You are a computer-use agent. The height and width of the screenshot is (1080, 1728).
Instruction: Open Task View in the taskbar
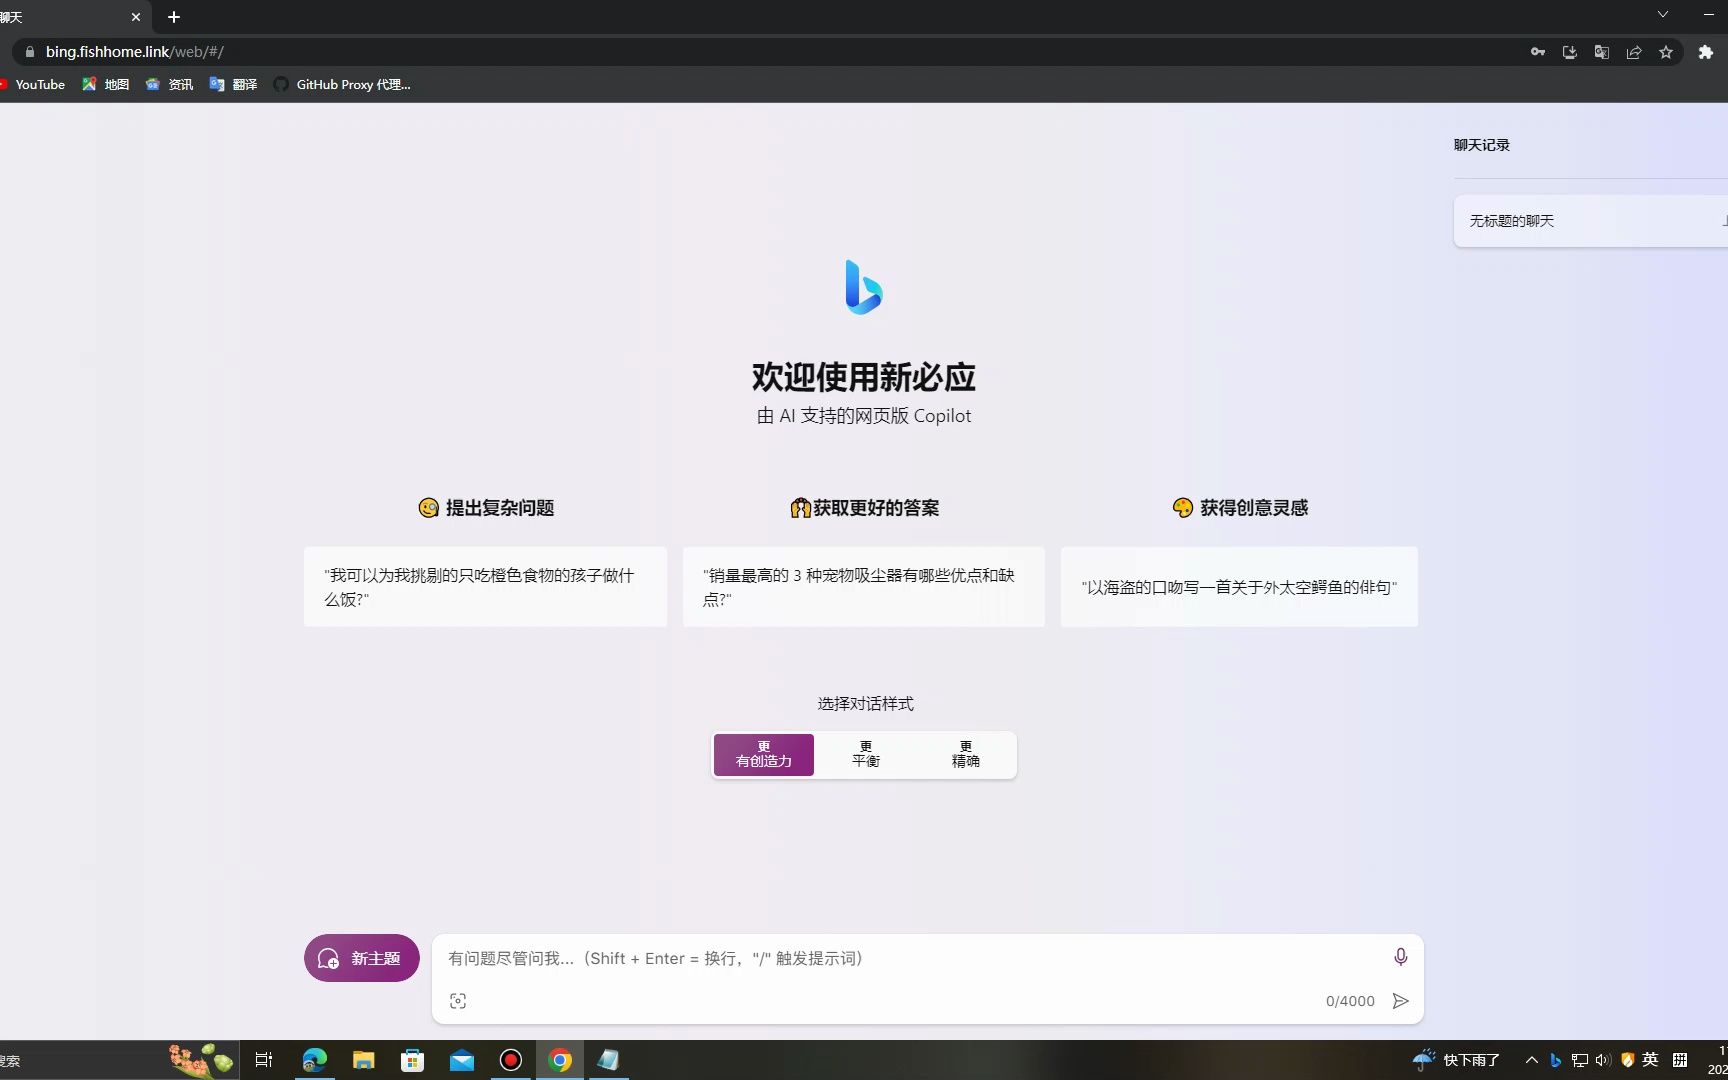tap(264, 1060)
